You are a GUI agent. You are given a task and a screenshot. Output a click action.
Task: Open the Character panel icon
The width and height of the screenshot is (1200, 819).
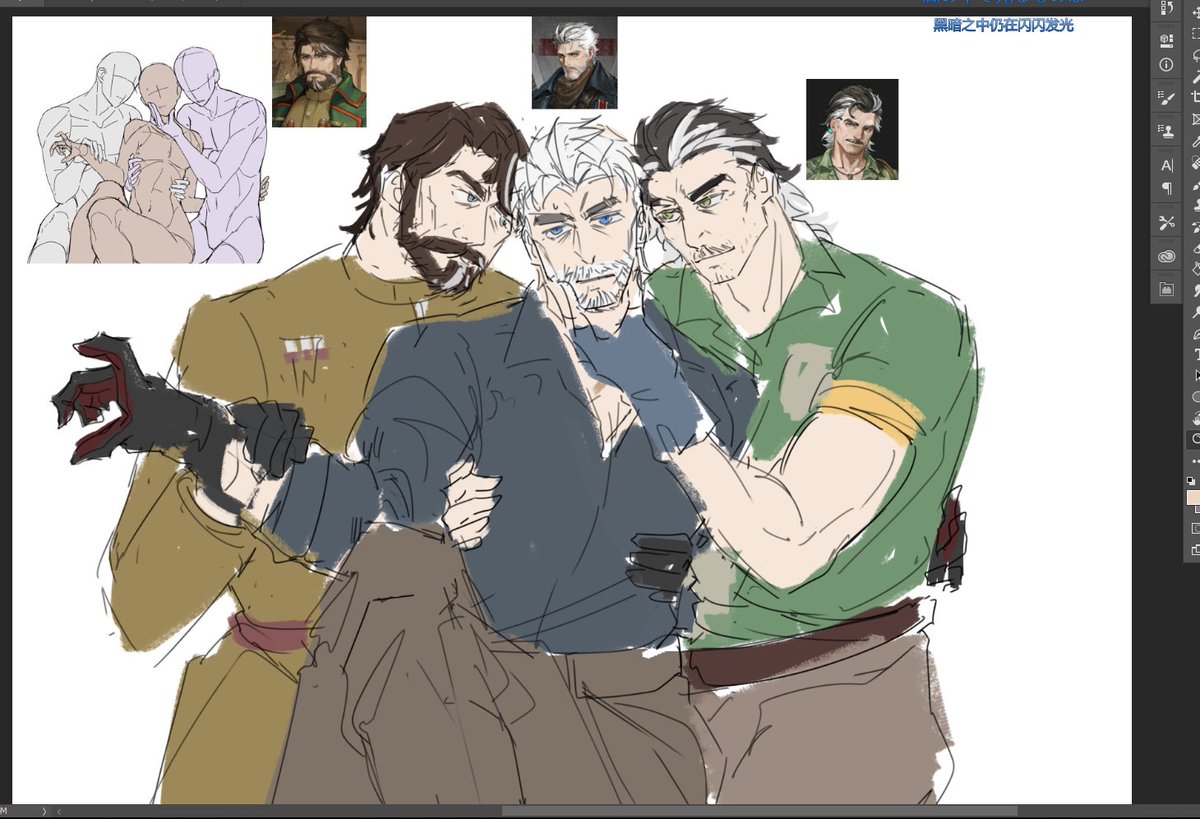[x=1166, y=164]
